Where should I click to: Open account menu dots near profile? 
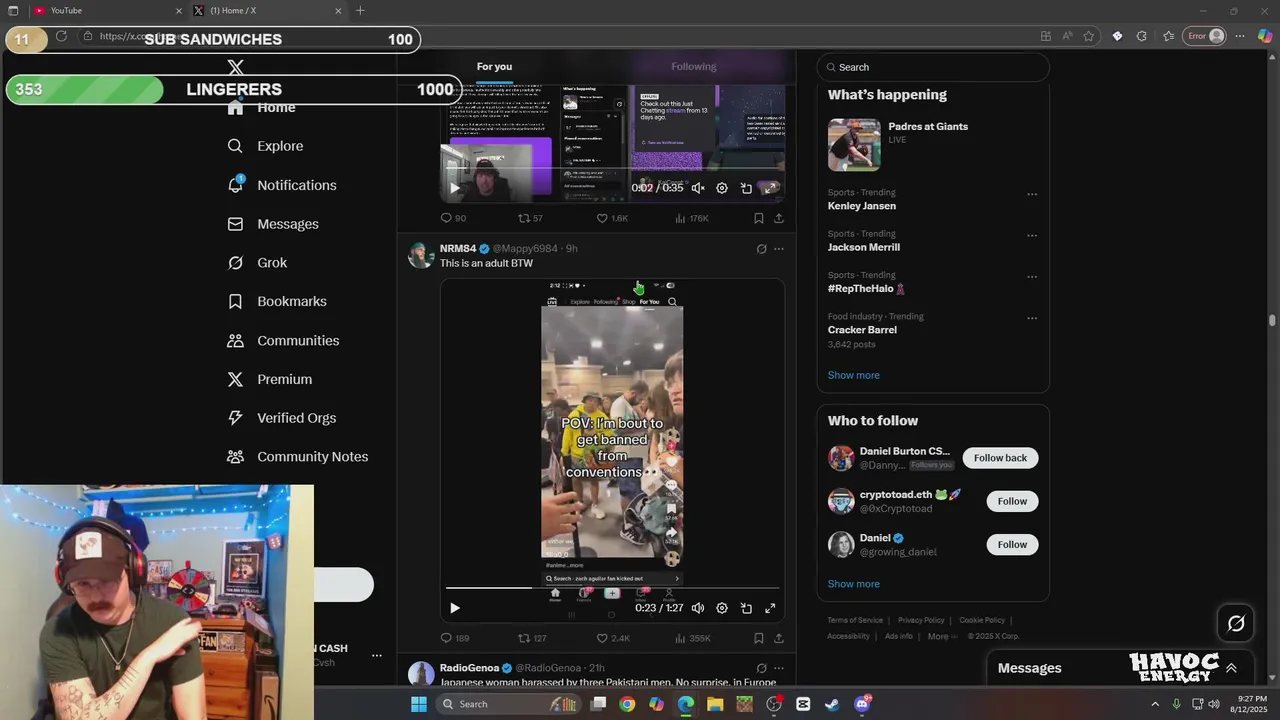(377, 656)
